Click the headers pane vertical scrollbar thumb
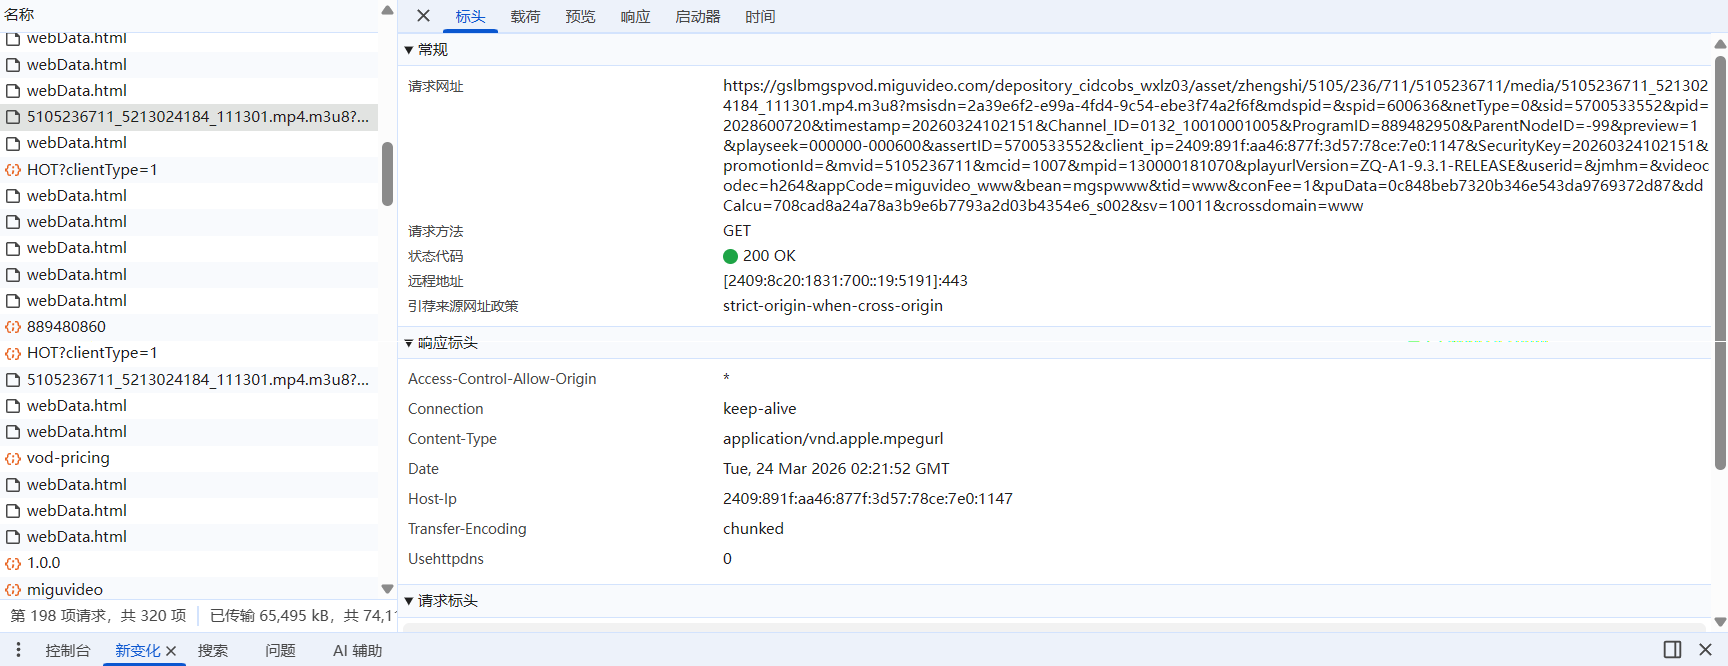The height and width of the screenshot is (666, 1728). [1720, 263]
